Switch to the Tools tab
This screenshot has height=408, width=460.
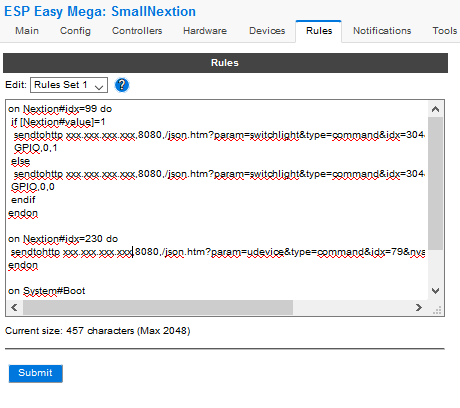click(x=445, y=31)
